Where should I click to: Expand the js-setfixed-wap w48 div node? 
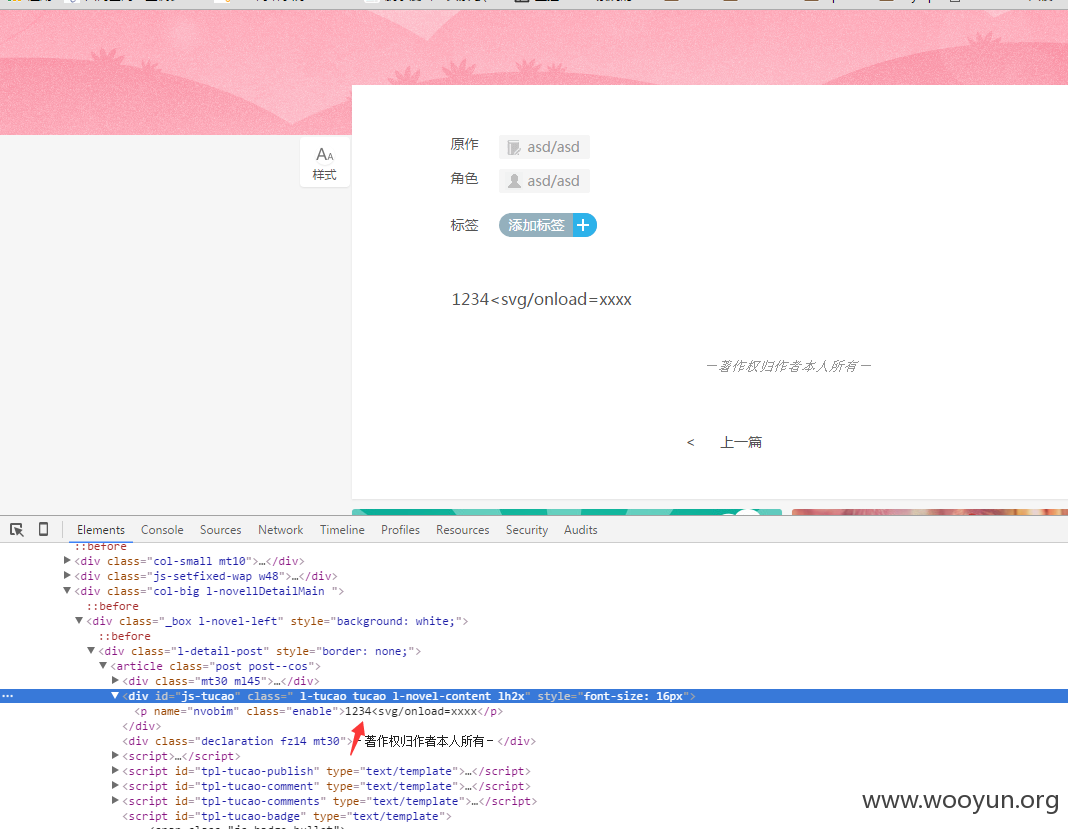pos(67,576)
